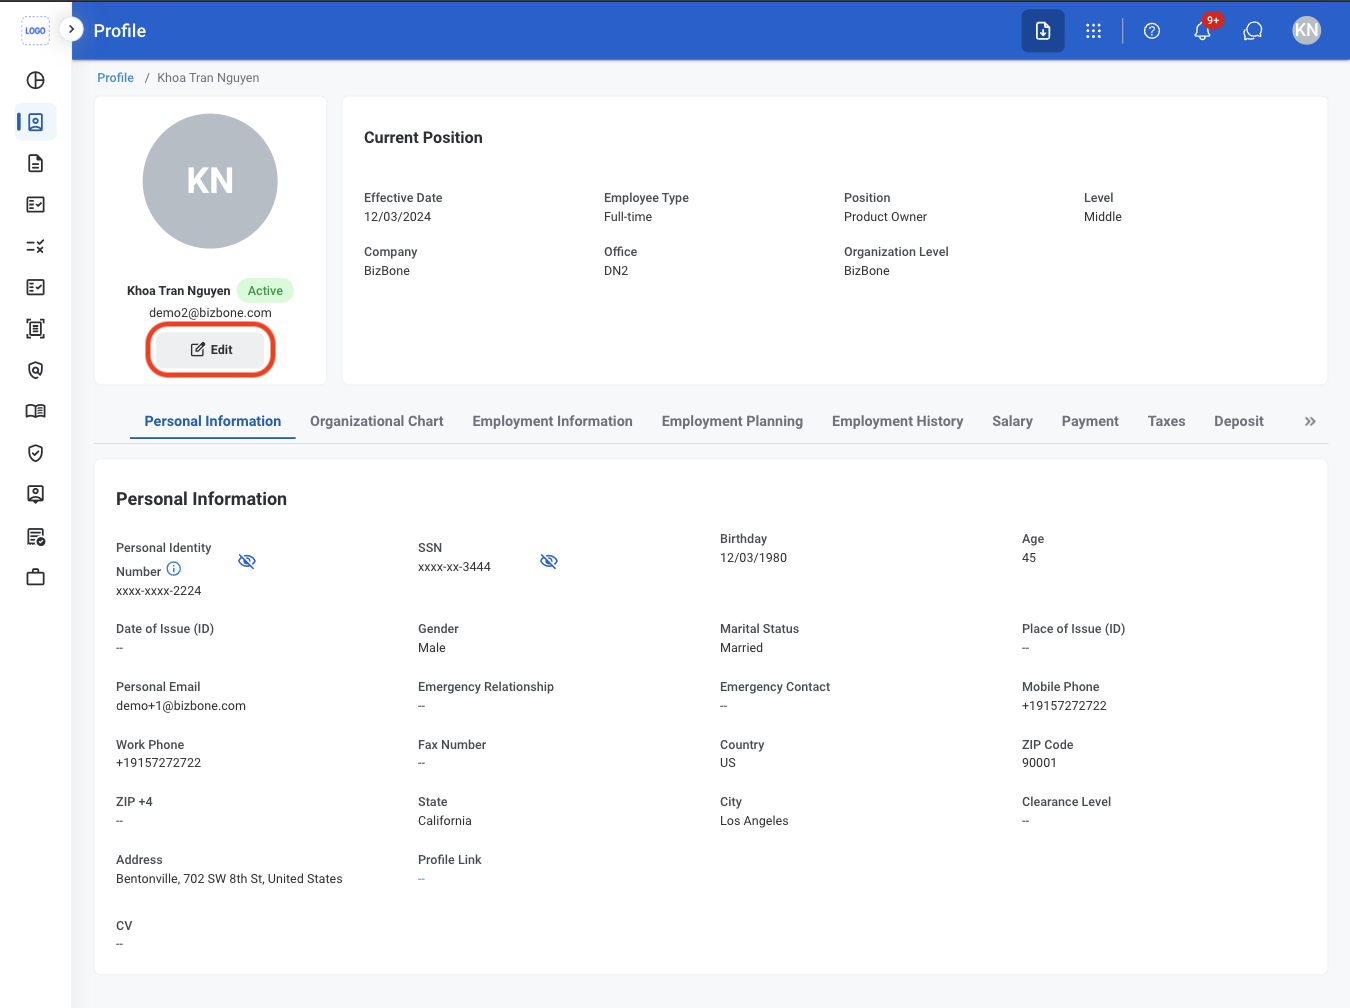This screenshot has height=1008, width=1350.
Task: Open the chat messages icon
Action: click(x=1253, y=31)
